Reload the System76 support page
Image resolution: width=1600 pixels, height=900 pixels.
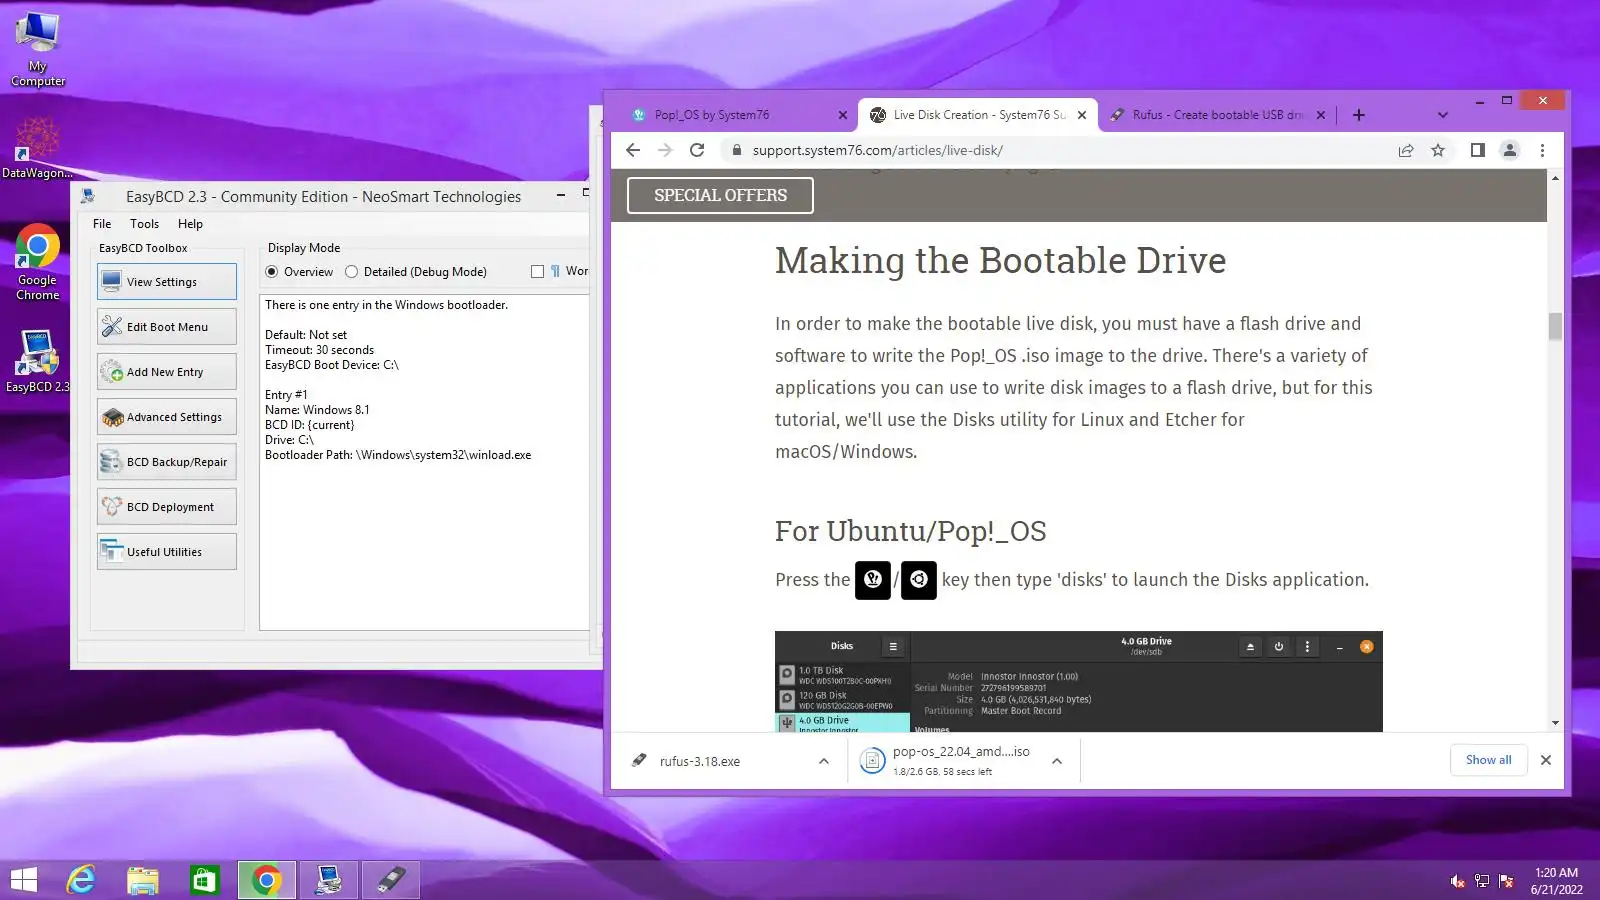[x=698, y=150]
